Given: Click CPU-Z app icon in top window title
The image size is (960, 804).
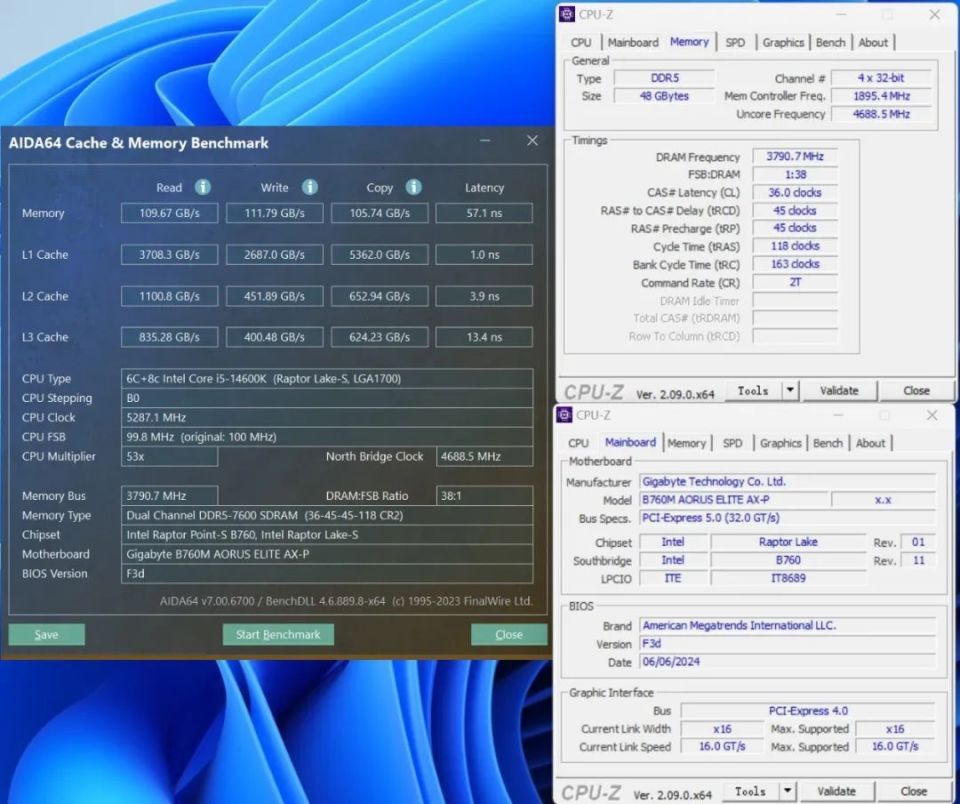Looking at the screenshot, I should (567, 14).
